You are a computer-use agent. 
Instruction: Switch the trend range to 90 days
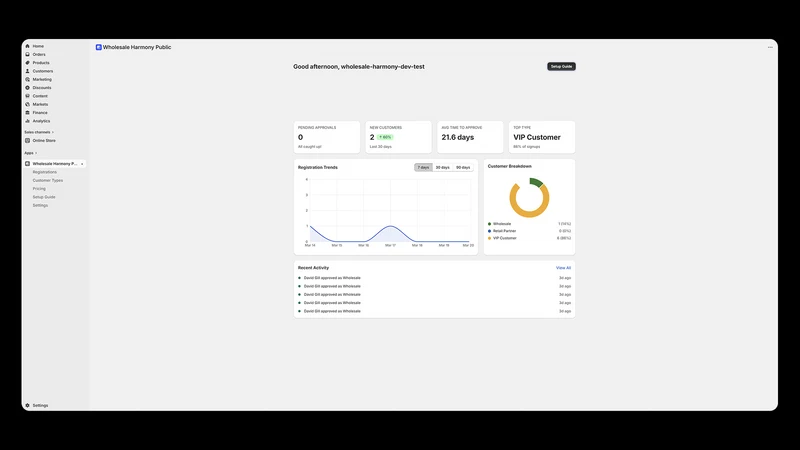pos(463,167)
